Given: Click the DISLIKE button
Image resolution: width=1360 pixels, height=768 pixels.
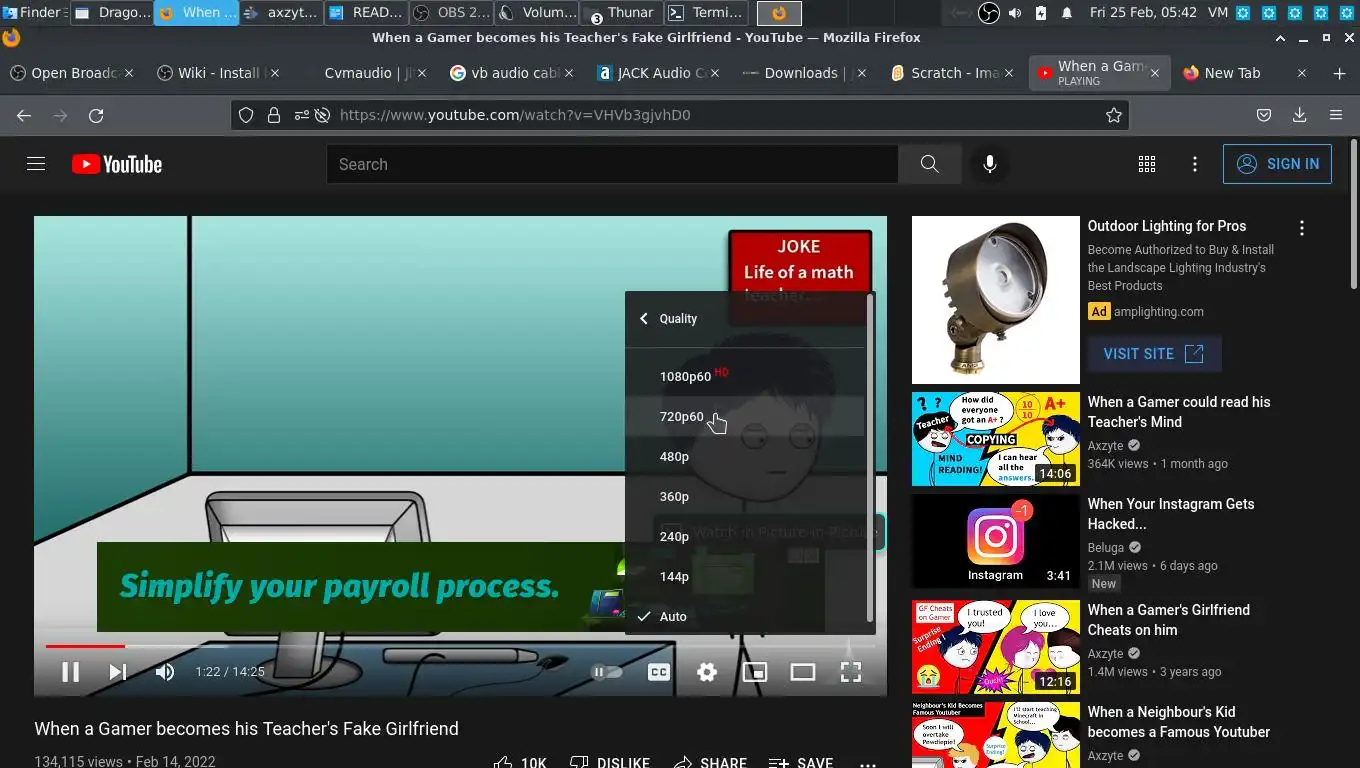Looking at the screenshot, I should (610, 763).
